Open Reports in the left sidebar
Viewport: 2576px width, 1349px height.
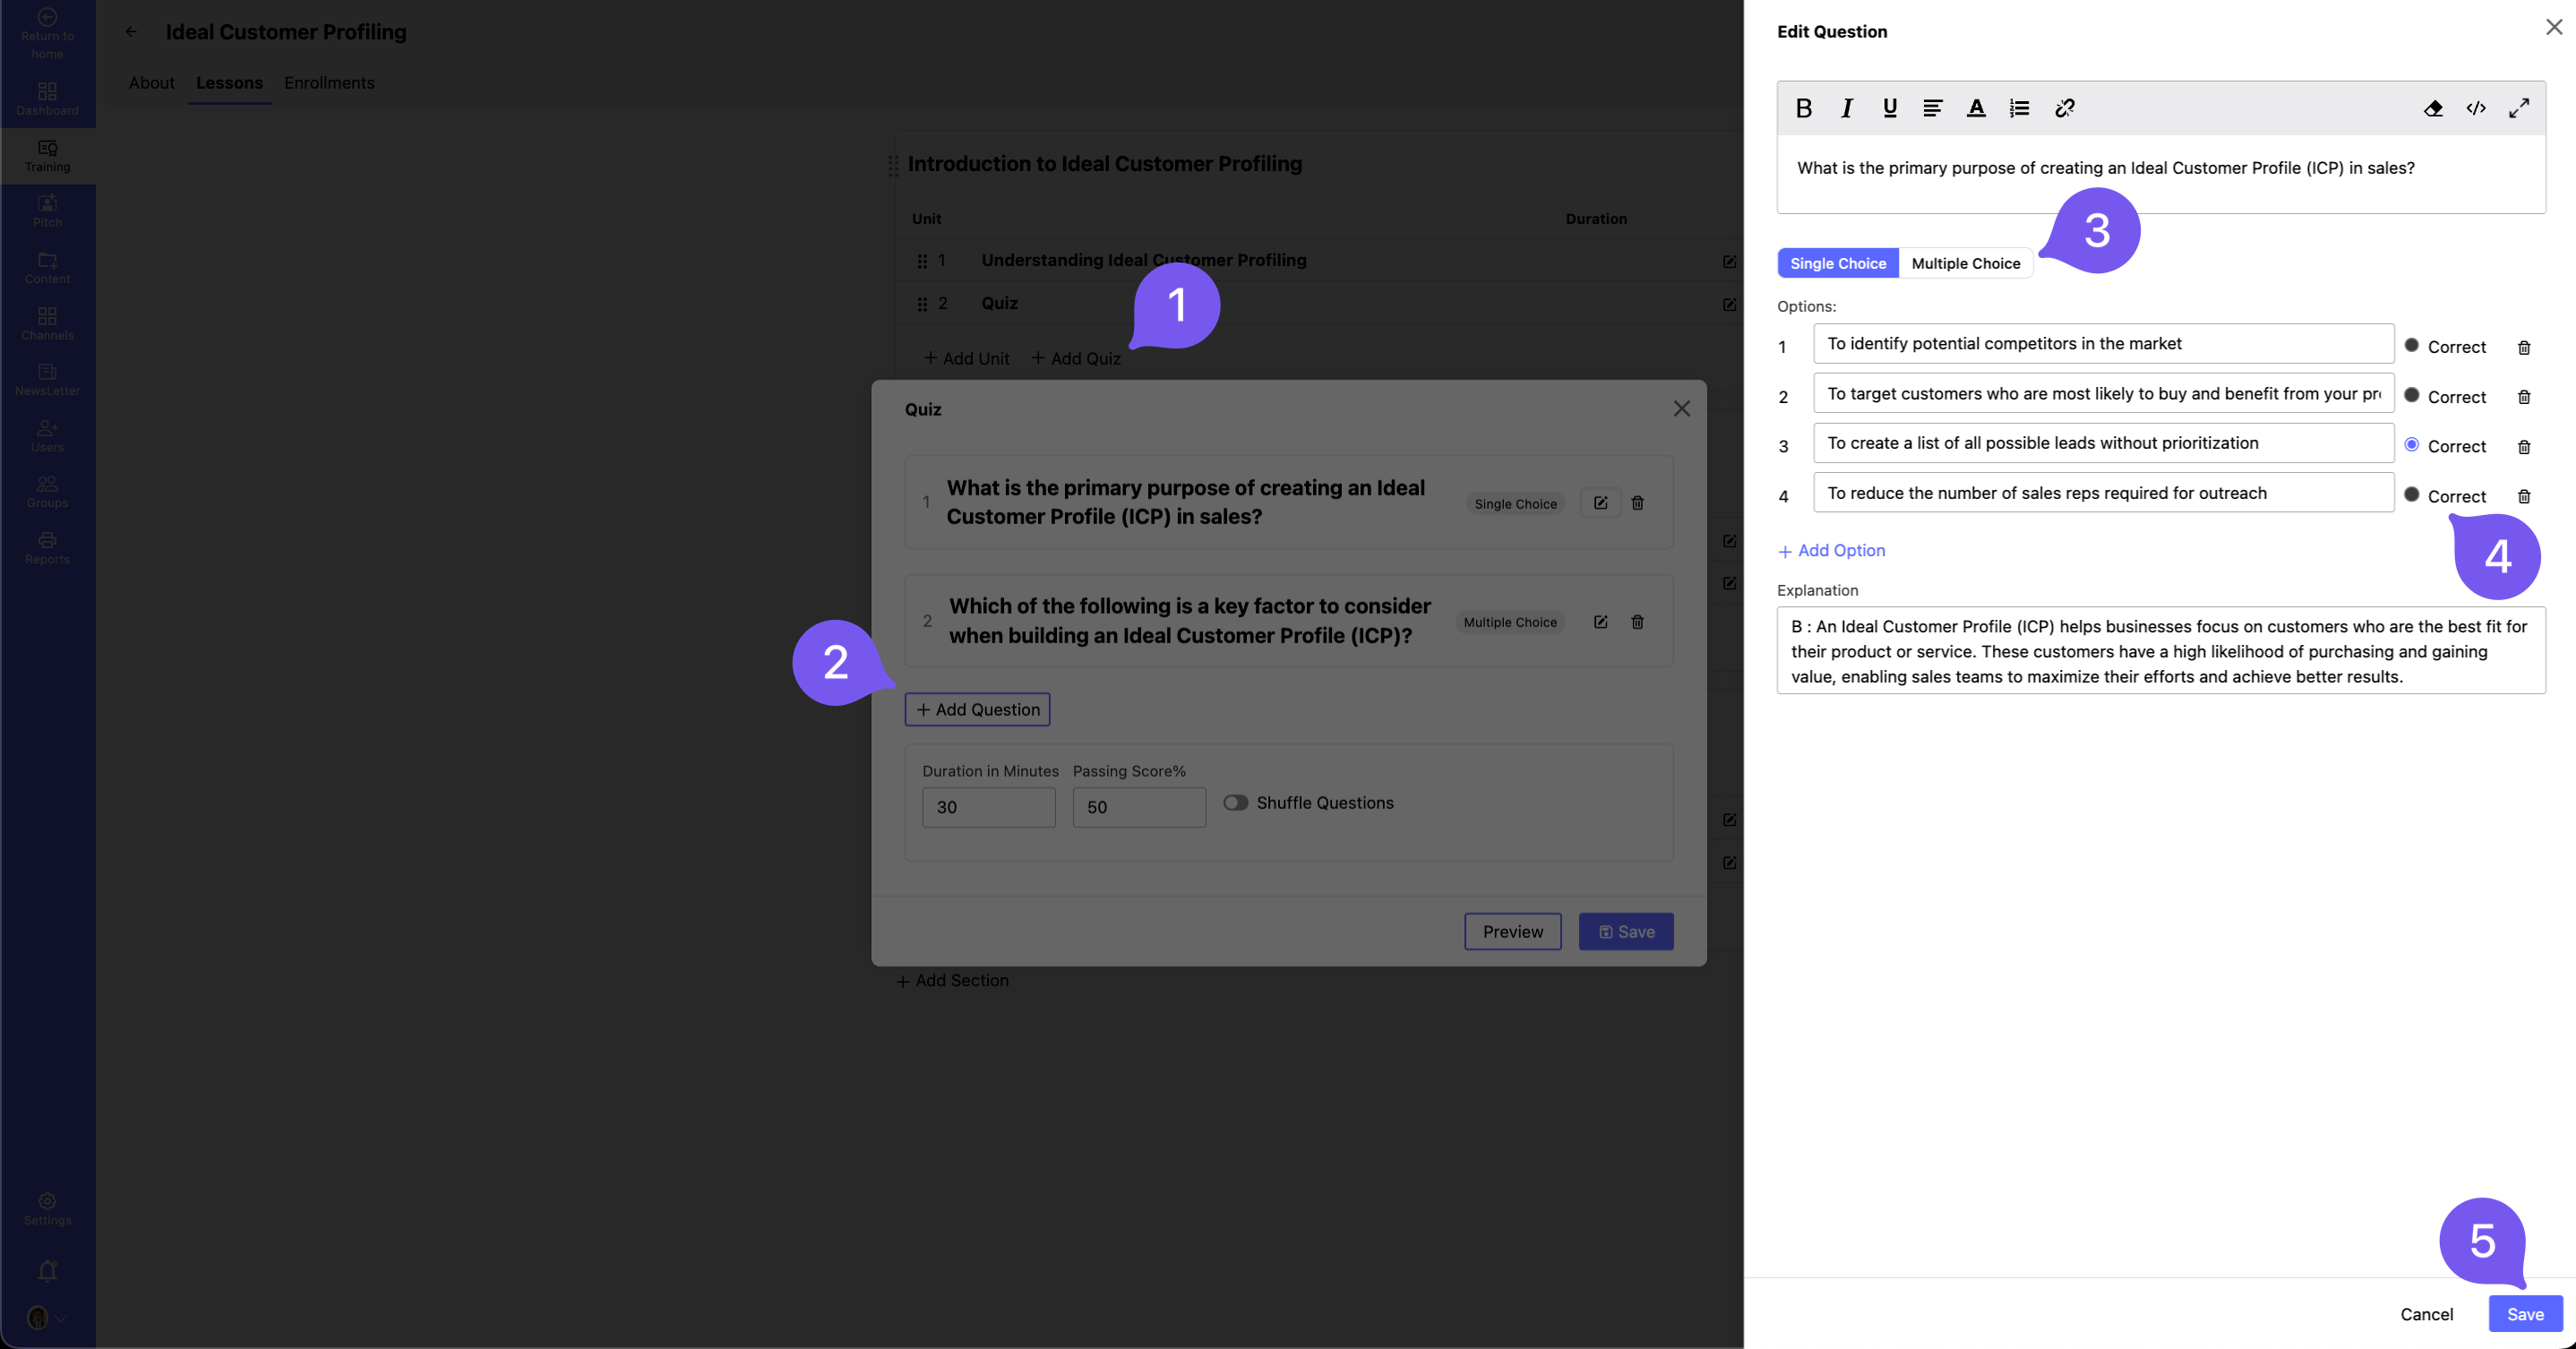(x=47, y=548)
